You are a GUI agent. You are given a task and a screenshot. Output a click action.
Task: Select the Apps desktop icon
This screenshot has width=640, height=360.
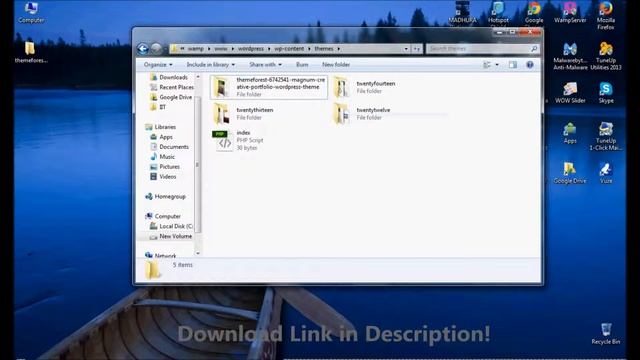click(x=570, y=133)
